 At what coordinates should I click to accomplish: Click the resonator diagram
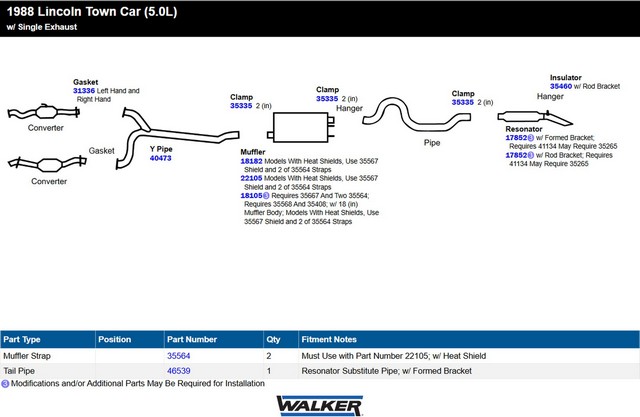point(535,117)
